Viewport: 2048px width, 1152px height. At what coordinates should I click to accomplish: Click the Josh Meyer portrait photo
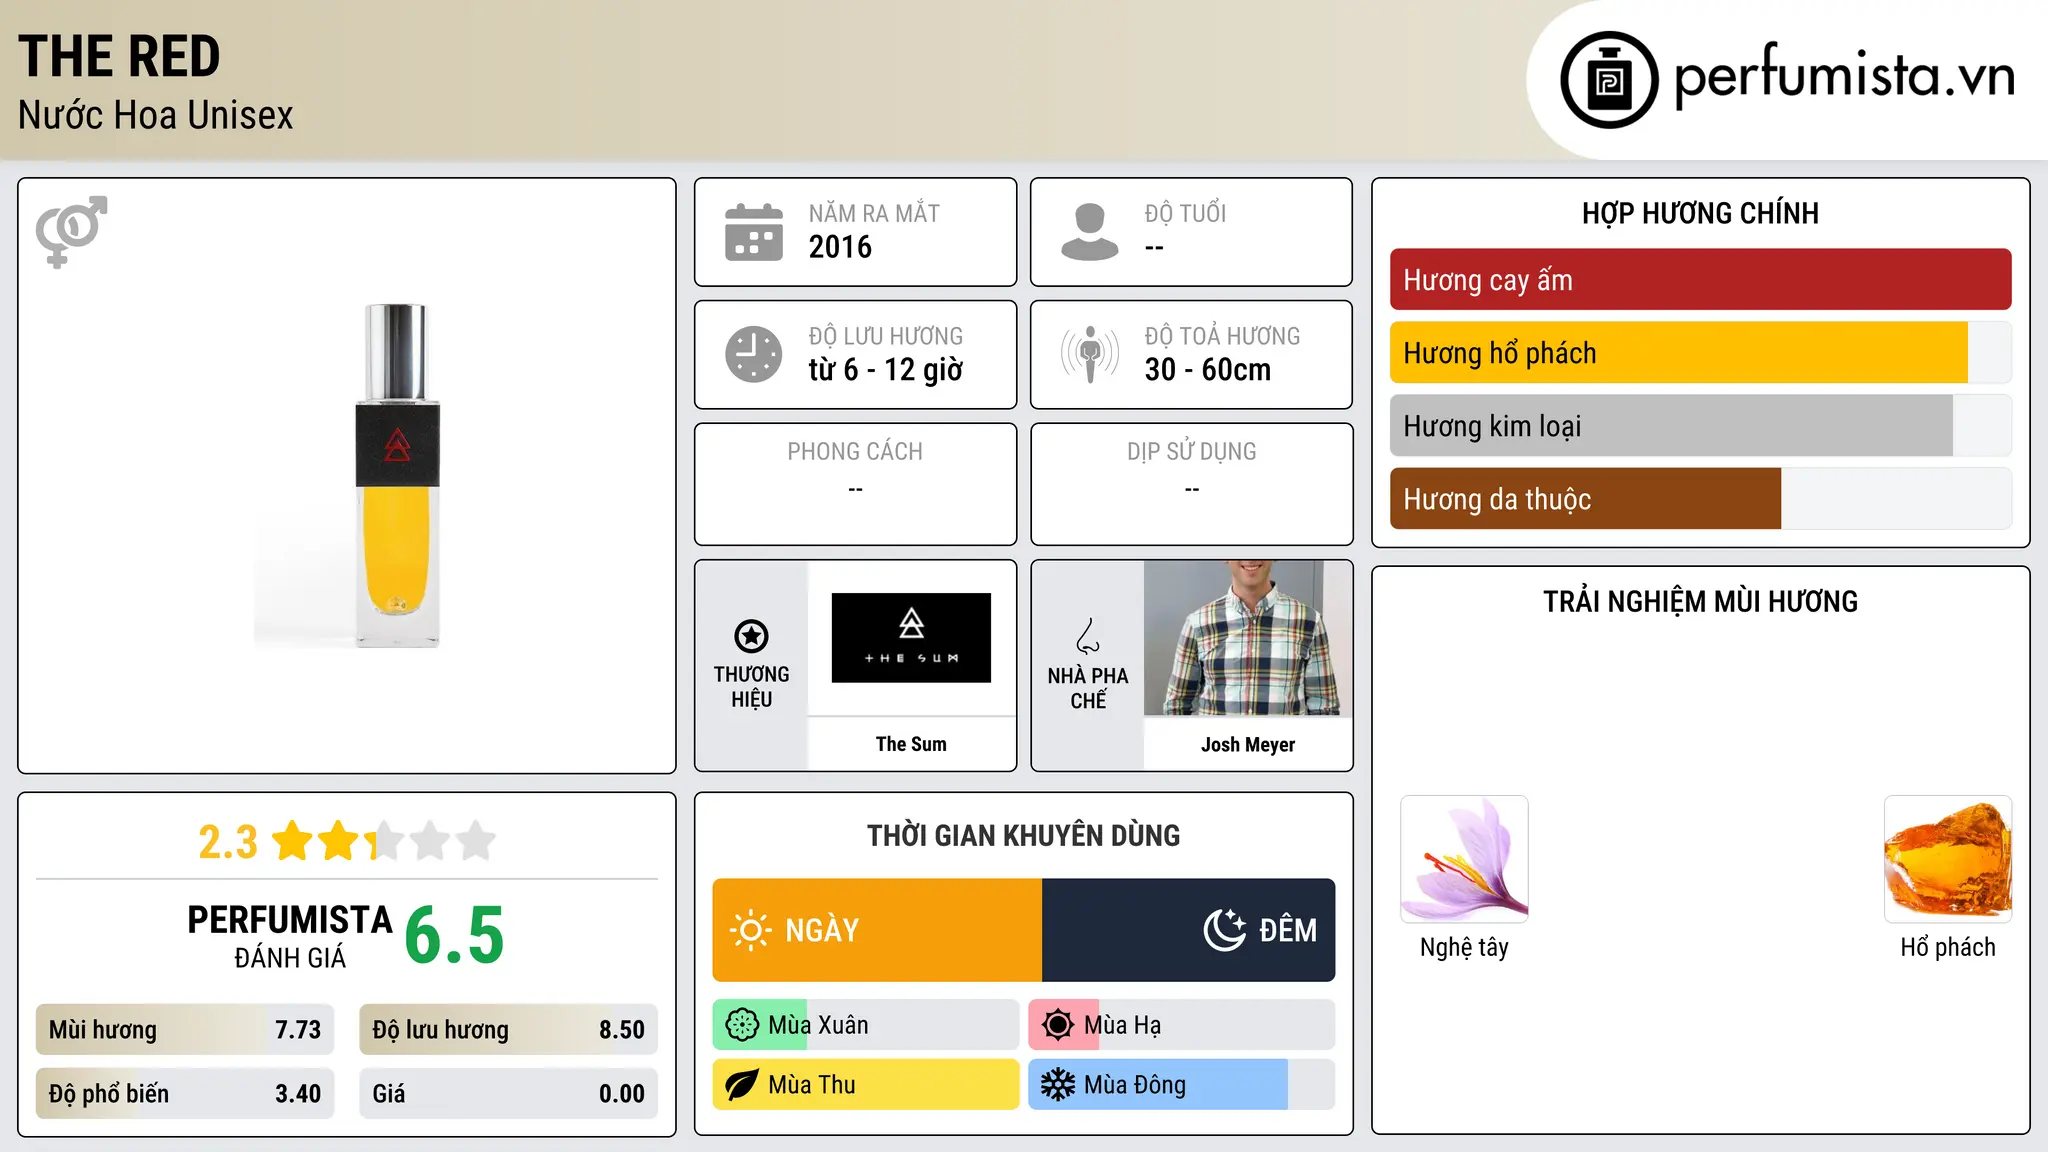(1248, 638)
